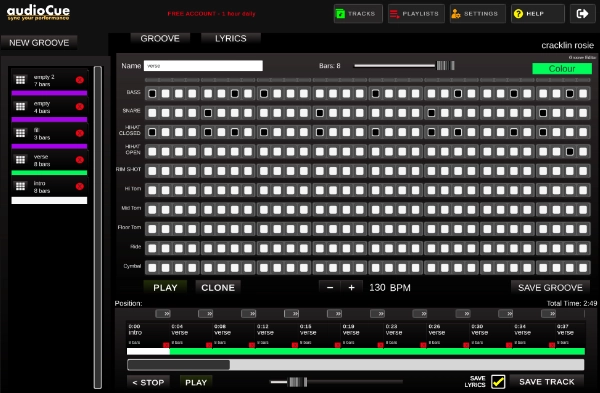Toggle the first SNARE step in bar 2
The image size is (600, 393).
click(x=208, y=113)
